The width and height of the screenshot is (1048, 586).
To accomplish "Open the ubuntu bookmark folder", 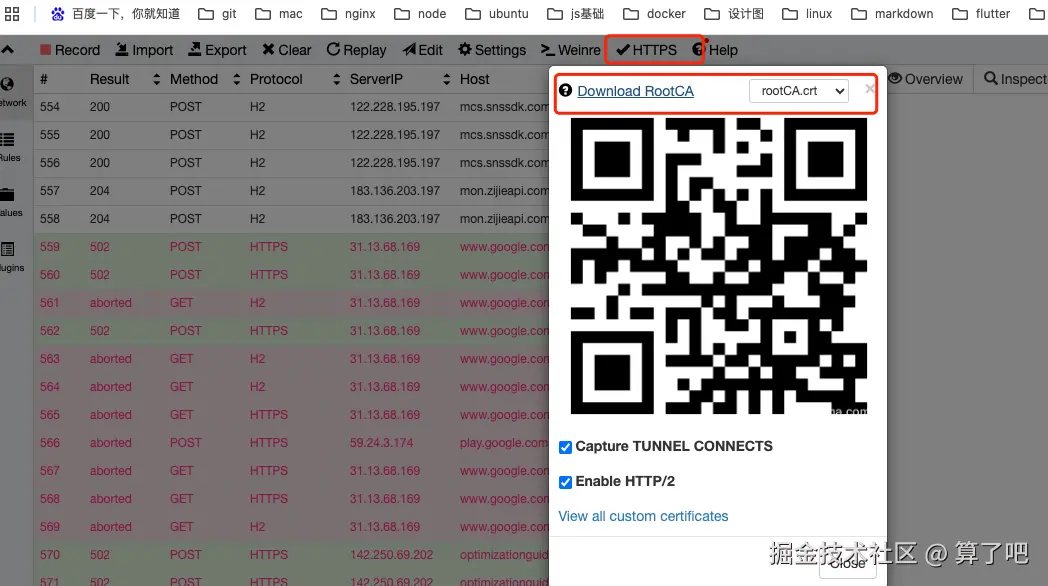I will coord(497,13).
